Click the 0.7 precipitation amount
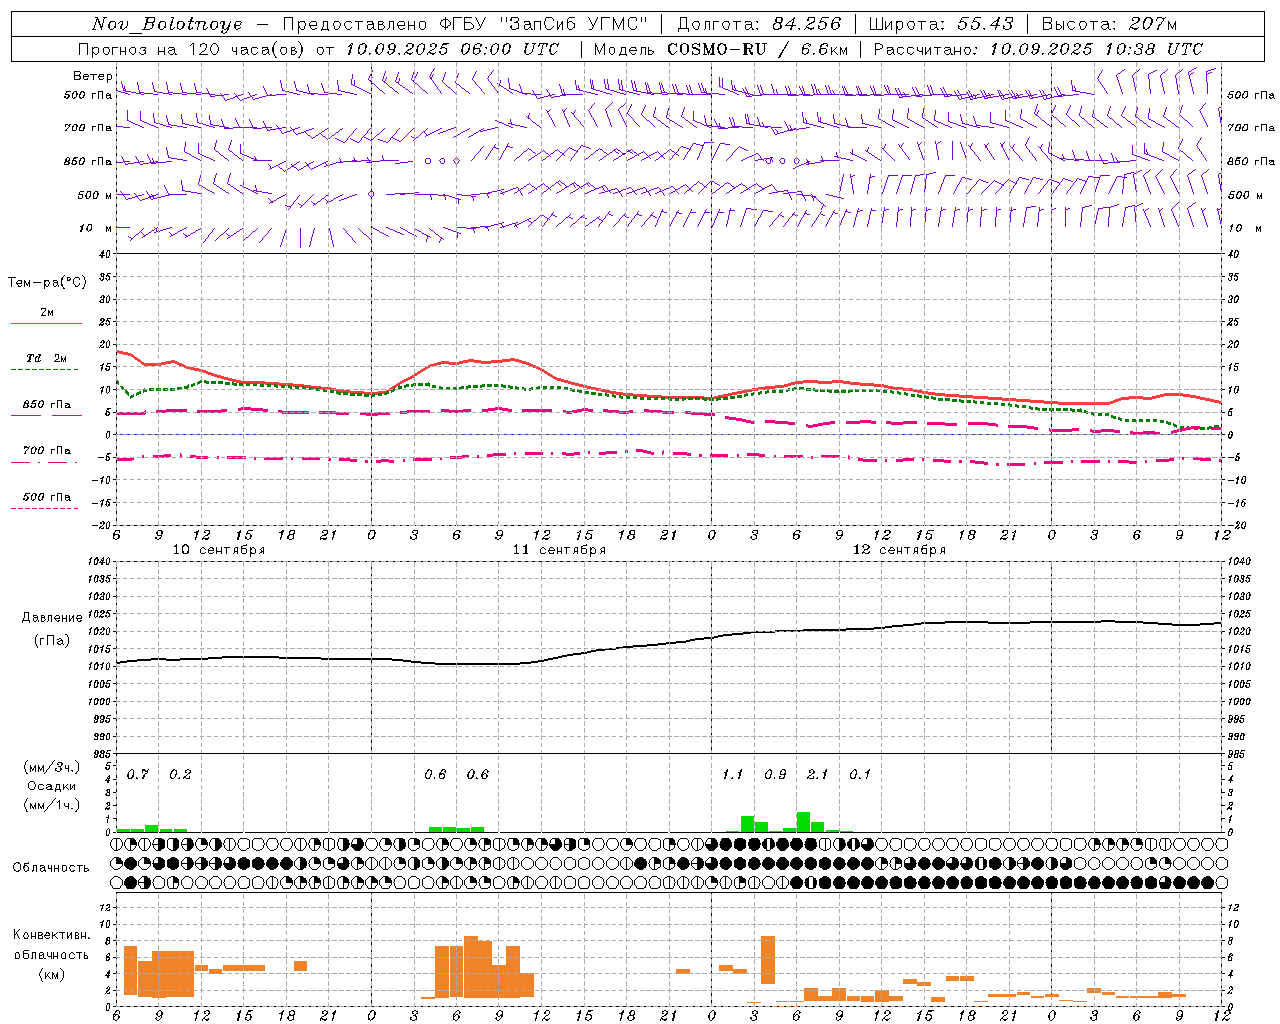The width and height of the screenshot is (1280, 1024). tap(138, 774)
